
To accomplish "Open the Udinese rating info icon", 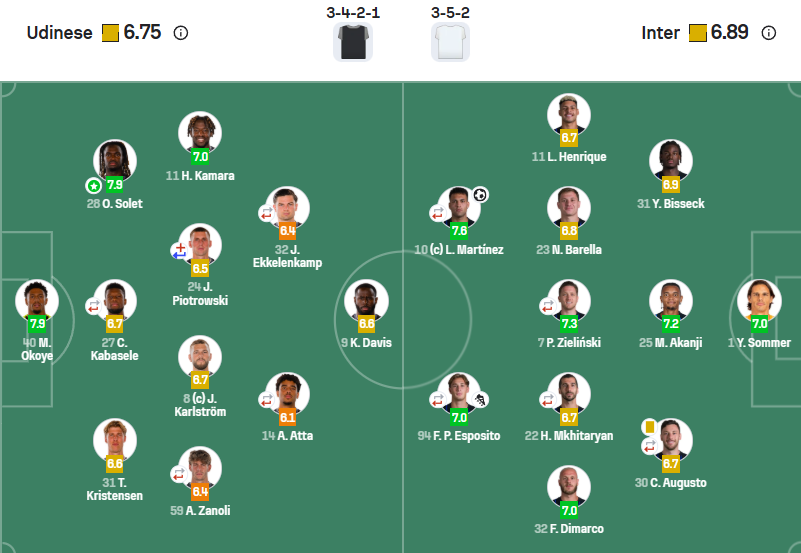I will 181,32.
